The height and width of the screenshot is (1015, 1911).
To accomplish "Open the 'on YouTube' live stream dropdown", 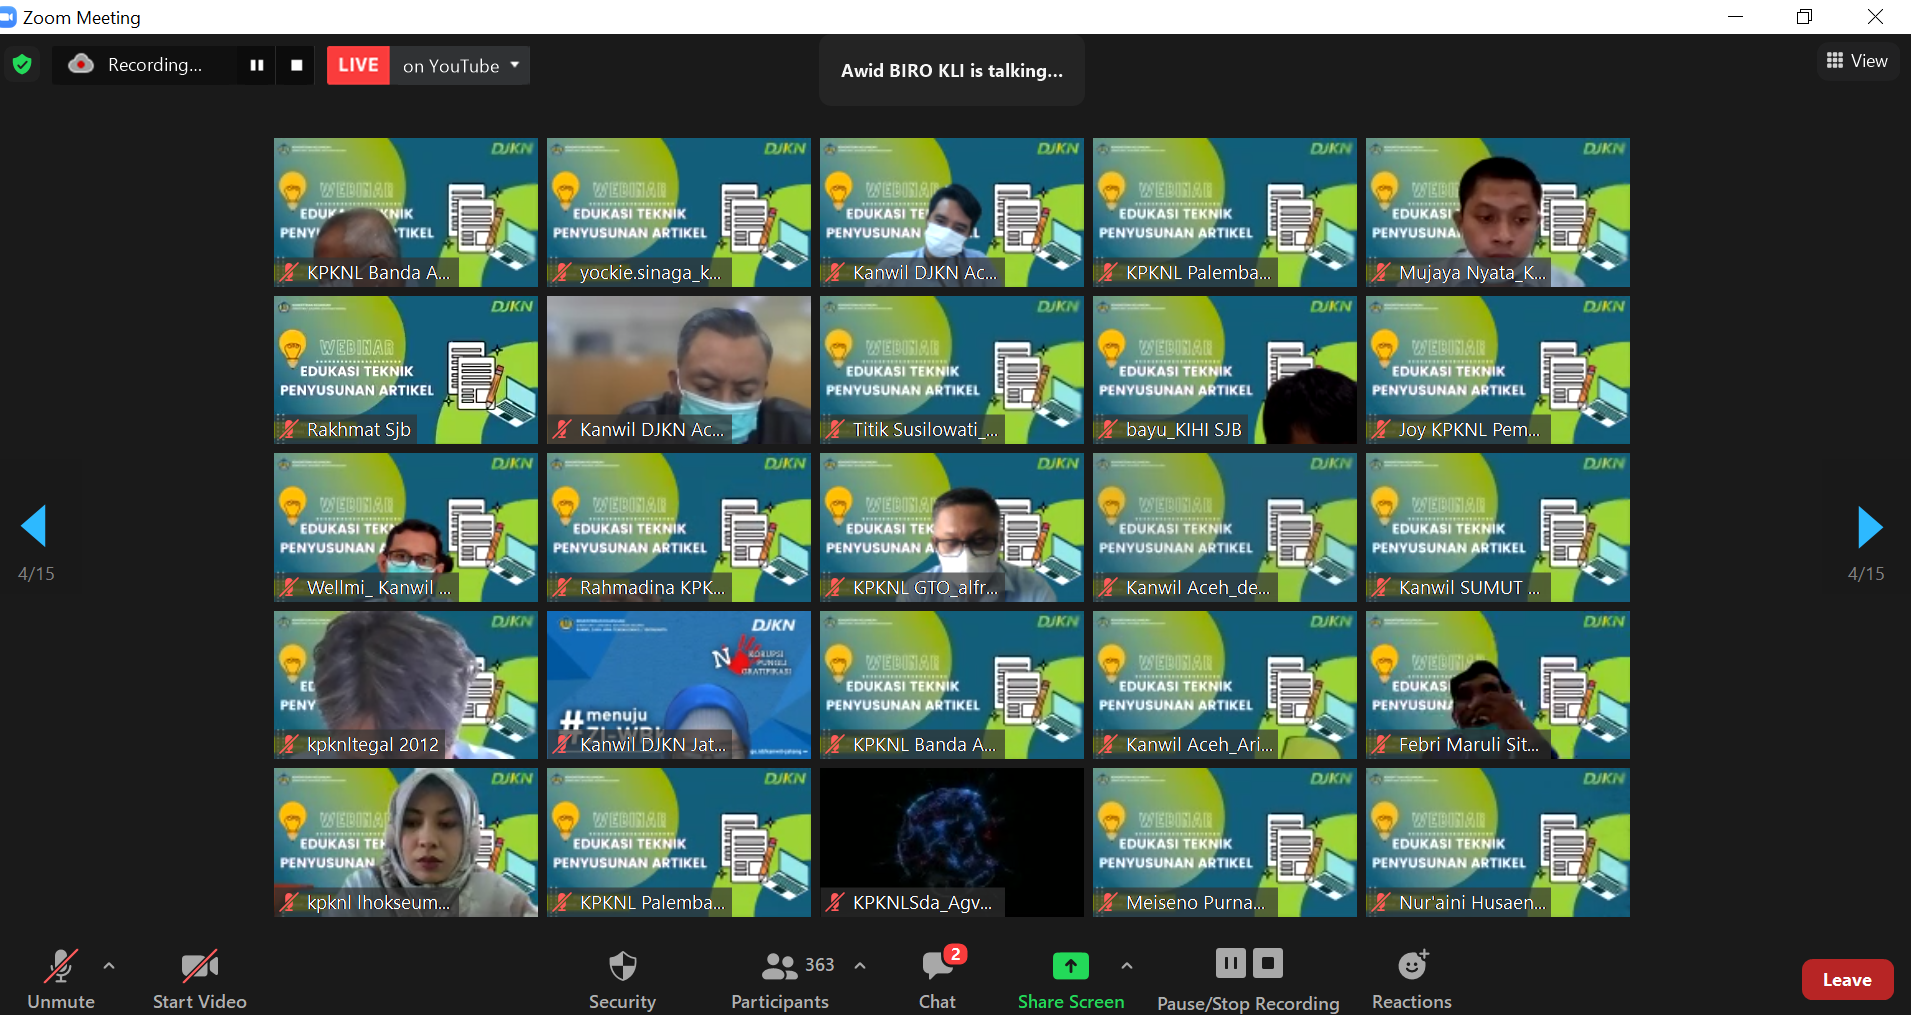I will tap(460, 65).
